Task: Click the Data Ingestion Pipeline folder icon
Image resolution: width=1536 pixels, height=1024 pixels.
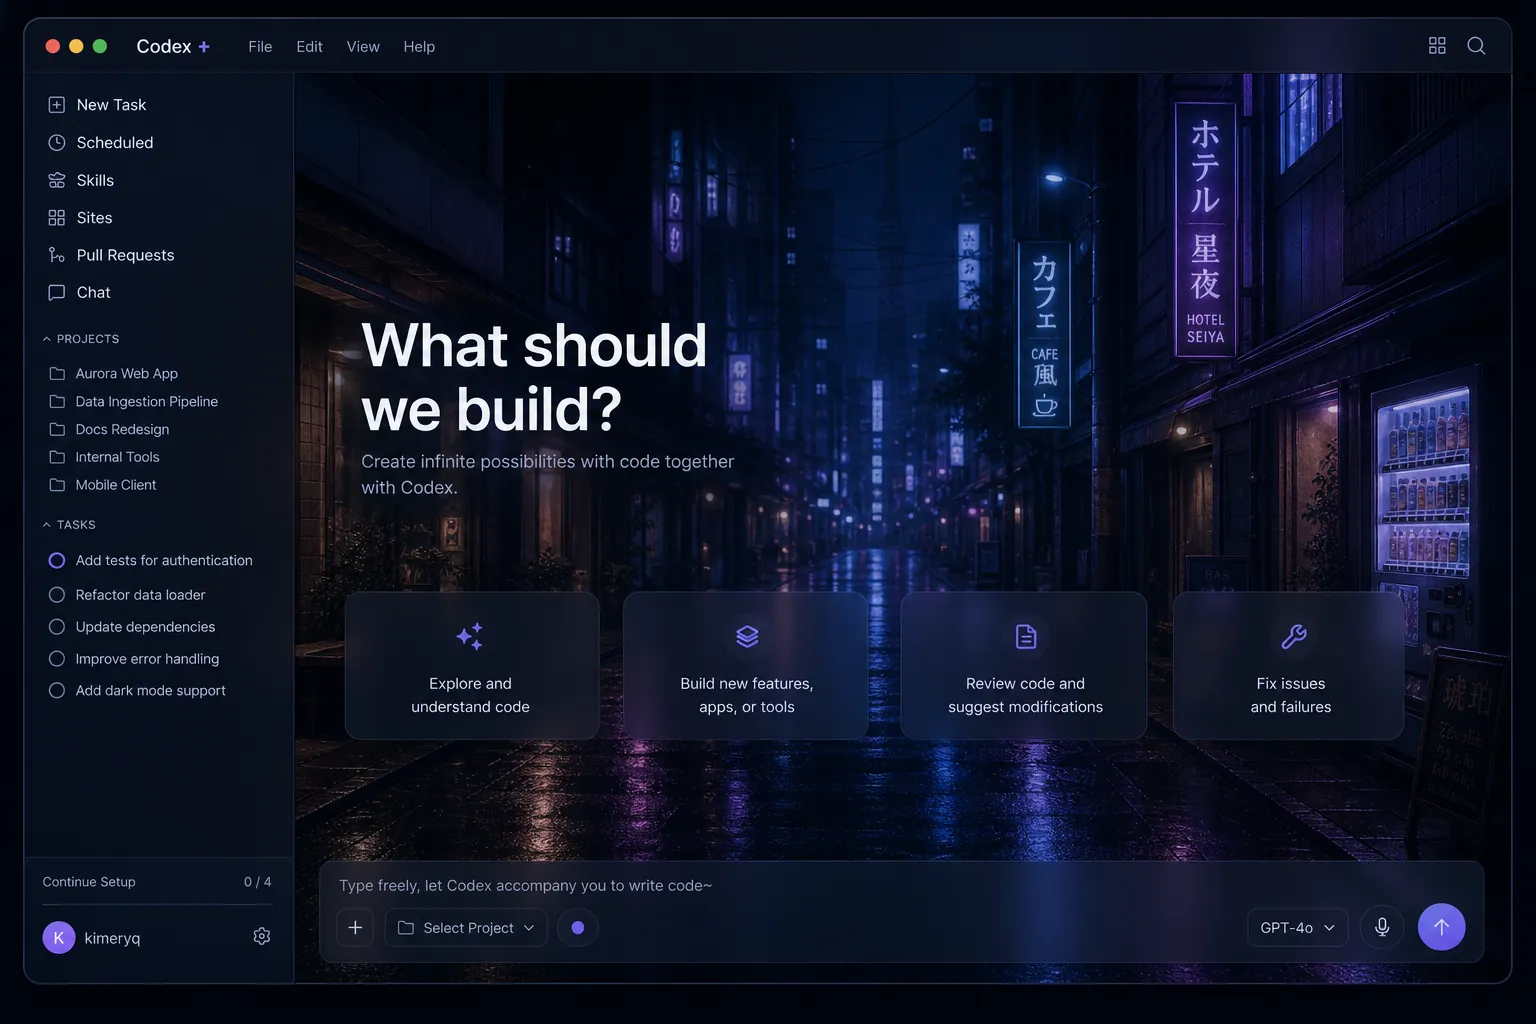Action: [57, 401]
